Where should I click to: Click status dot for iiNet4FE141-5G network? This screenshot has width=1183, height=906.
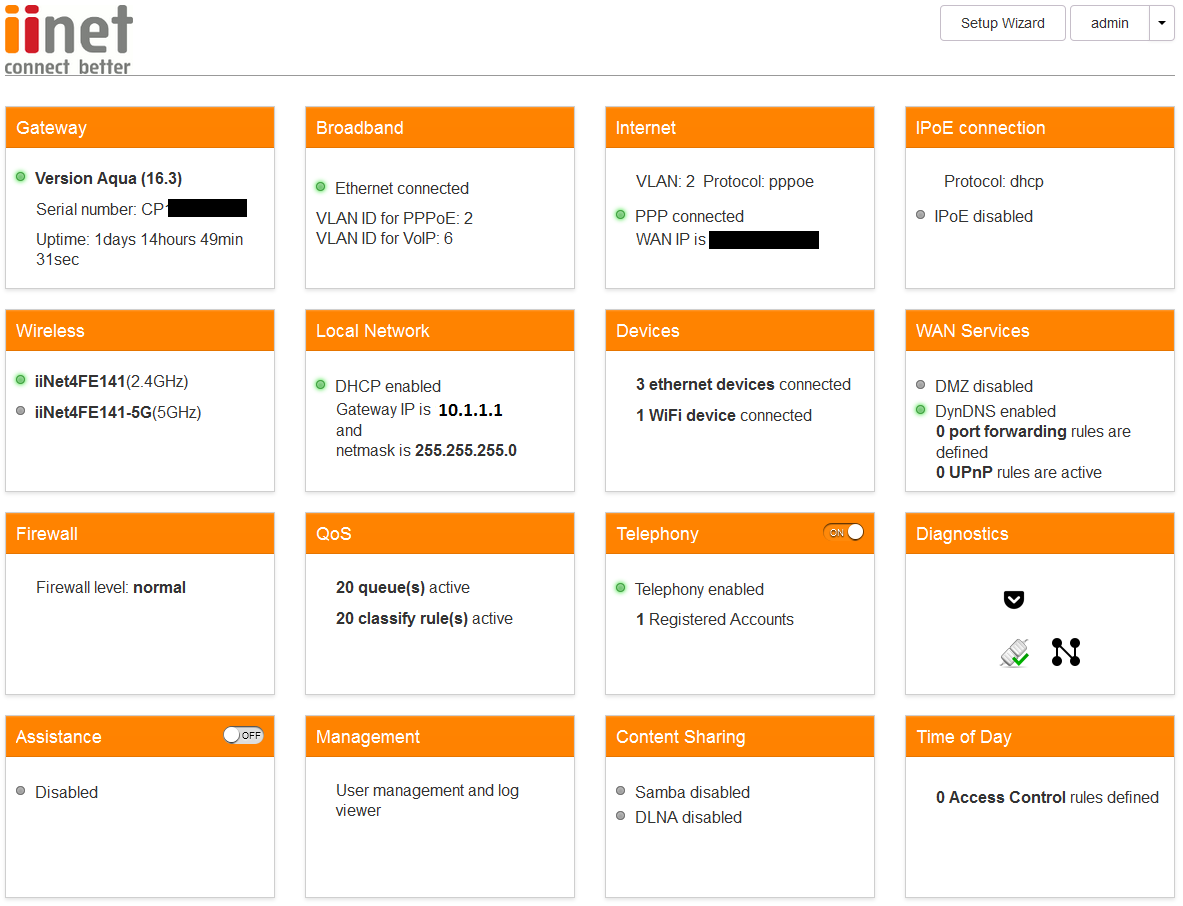[21, 410]
